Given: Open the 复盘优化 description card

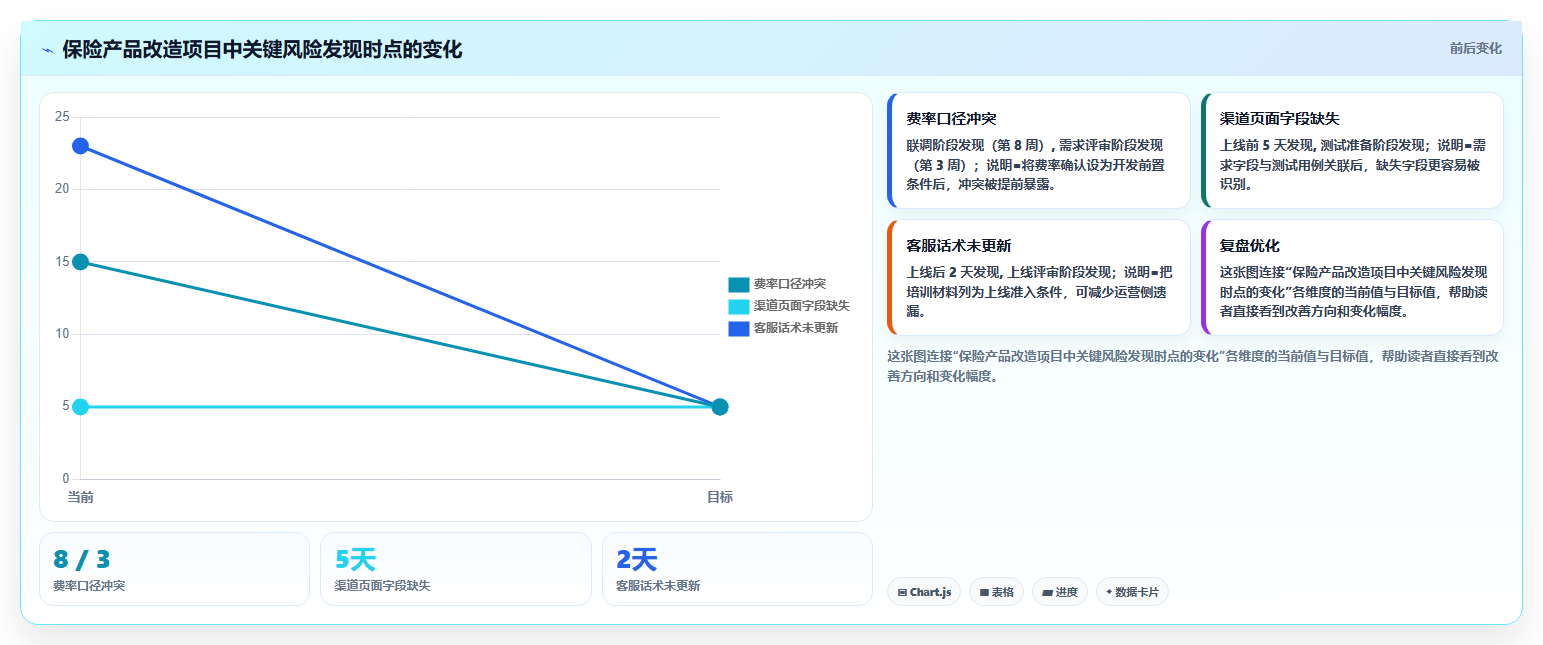Looking at the screenshot, I should click(x=1352, y=278).
